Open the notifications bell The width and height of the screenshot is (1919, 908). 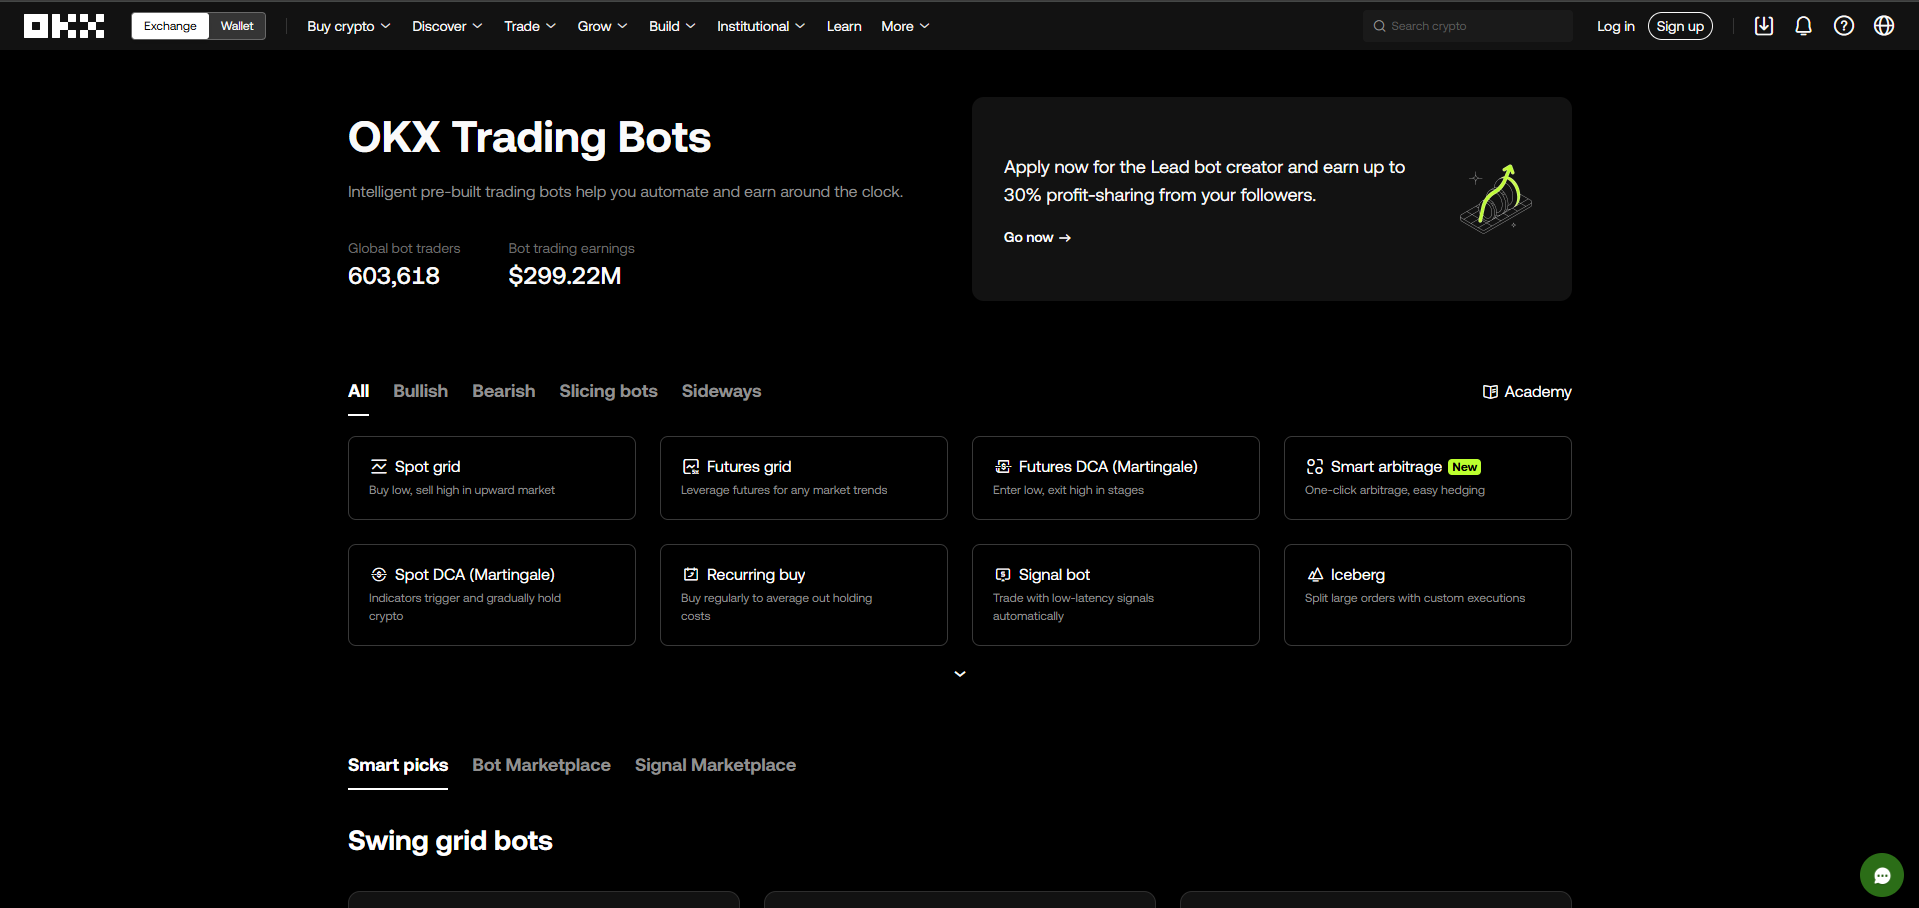(x=1804, y=26)
